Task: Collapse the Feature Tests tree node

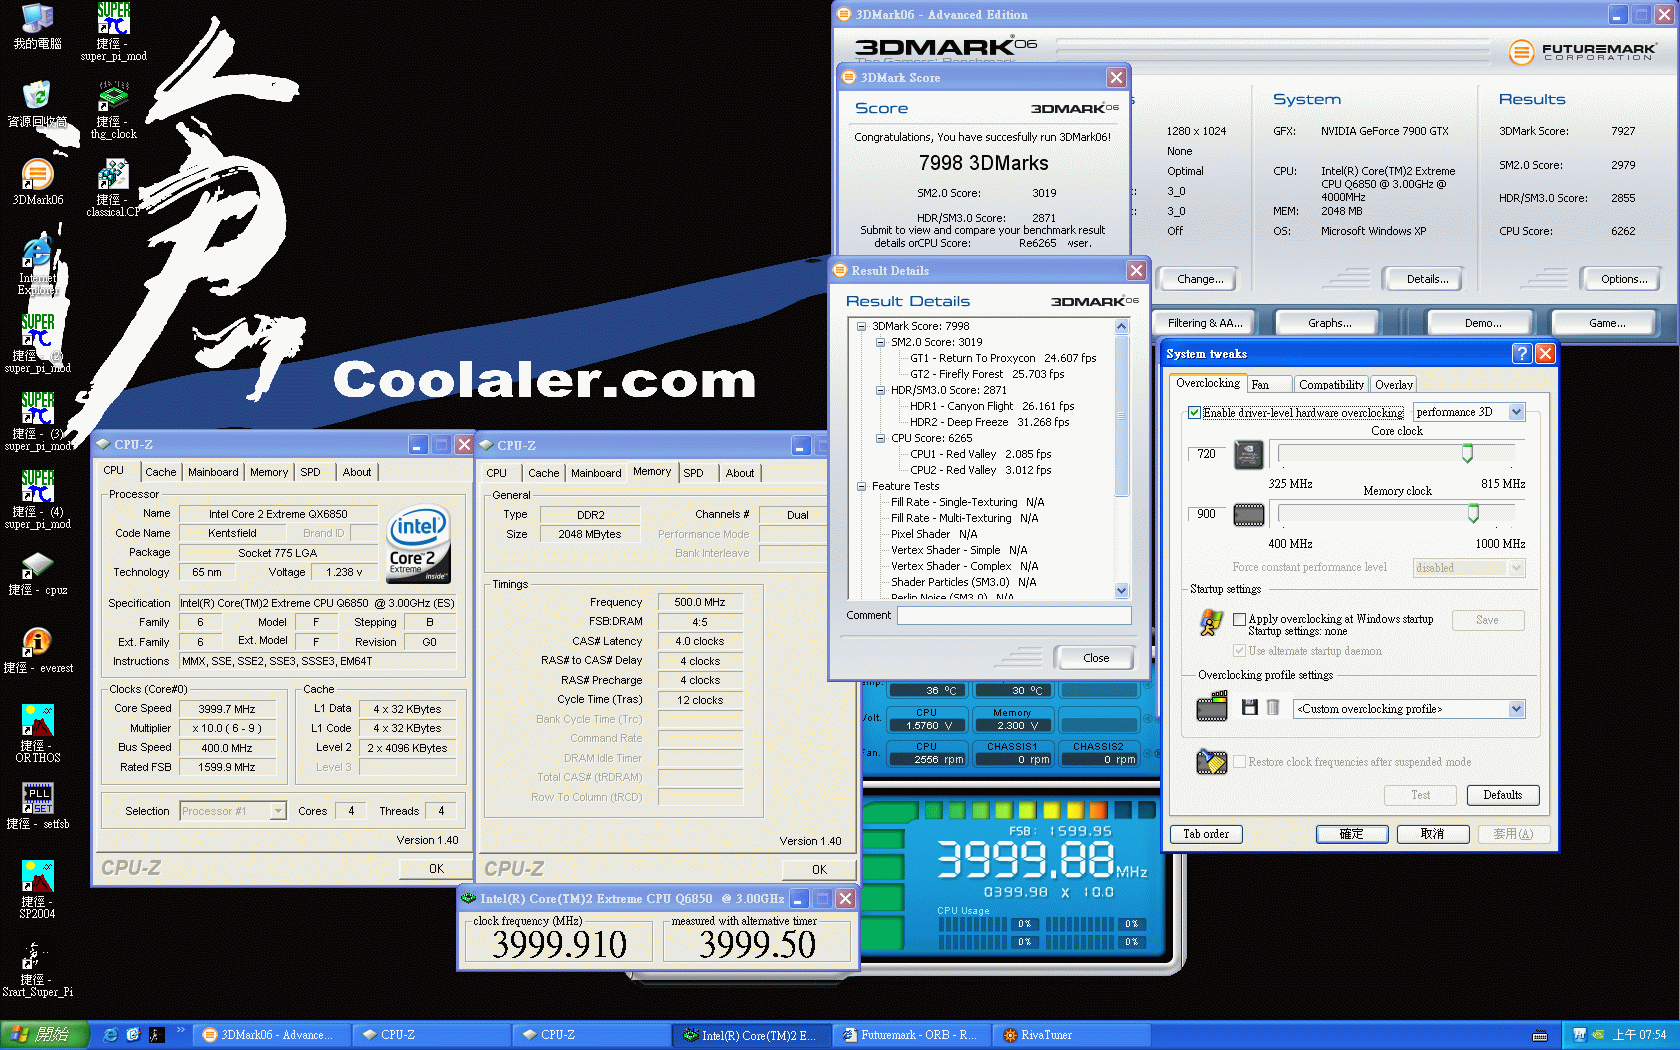Action: point(861,486)
